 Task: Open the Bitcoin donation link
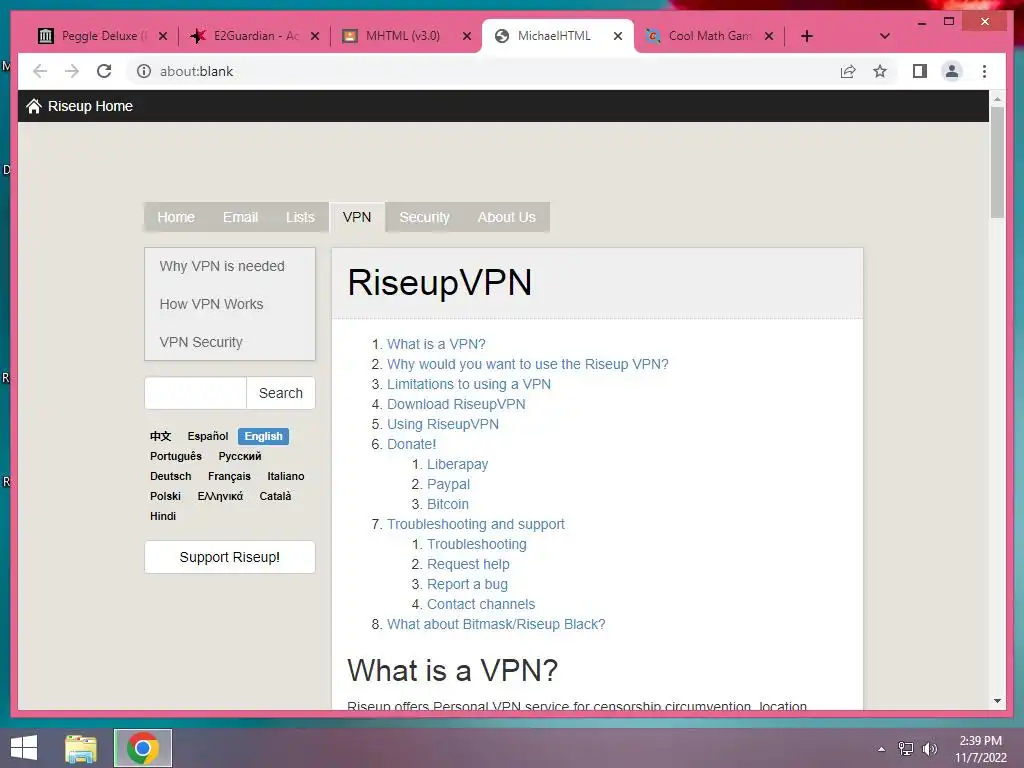pos(447,504)
